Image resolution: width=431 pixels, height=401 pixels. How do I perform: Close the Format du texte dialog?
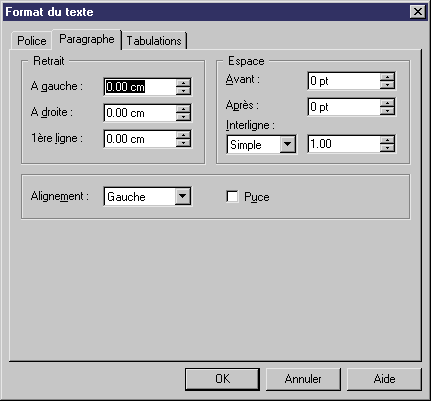[417, 12]
